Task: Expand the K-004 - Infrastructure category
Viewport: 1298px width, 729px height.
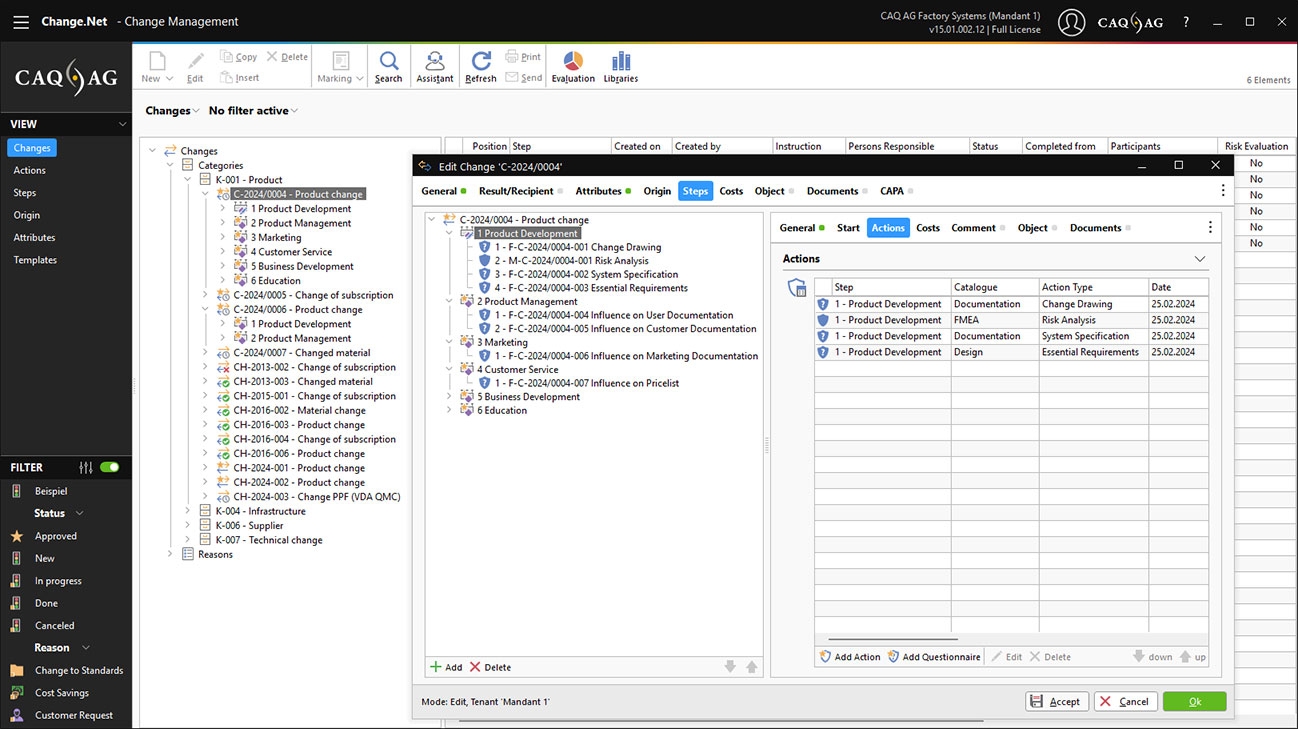Action: (187, 511)
